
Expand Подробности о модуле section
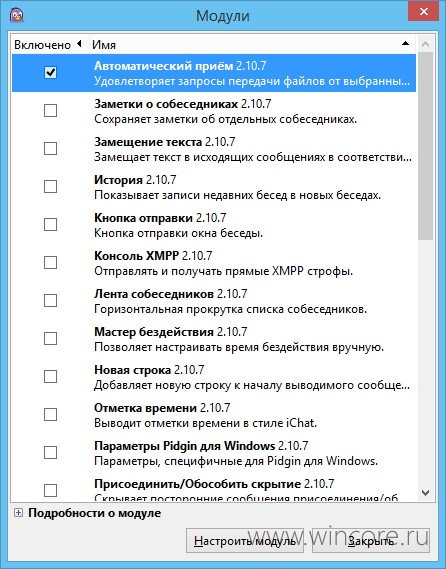(18, 513)
